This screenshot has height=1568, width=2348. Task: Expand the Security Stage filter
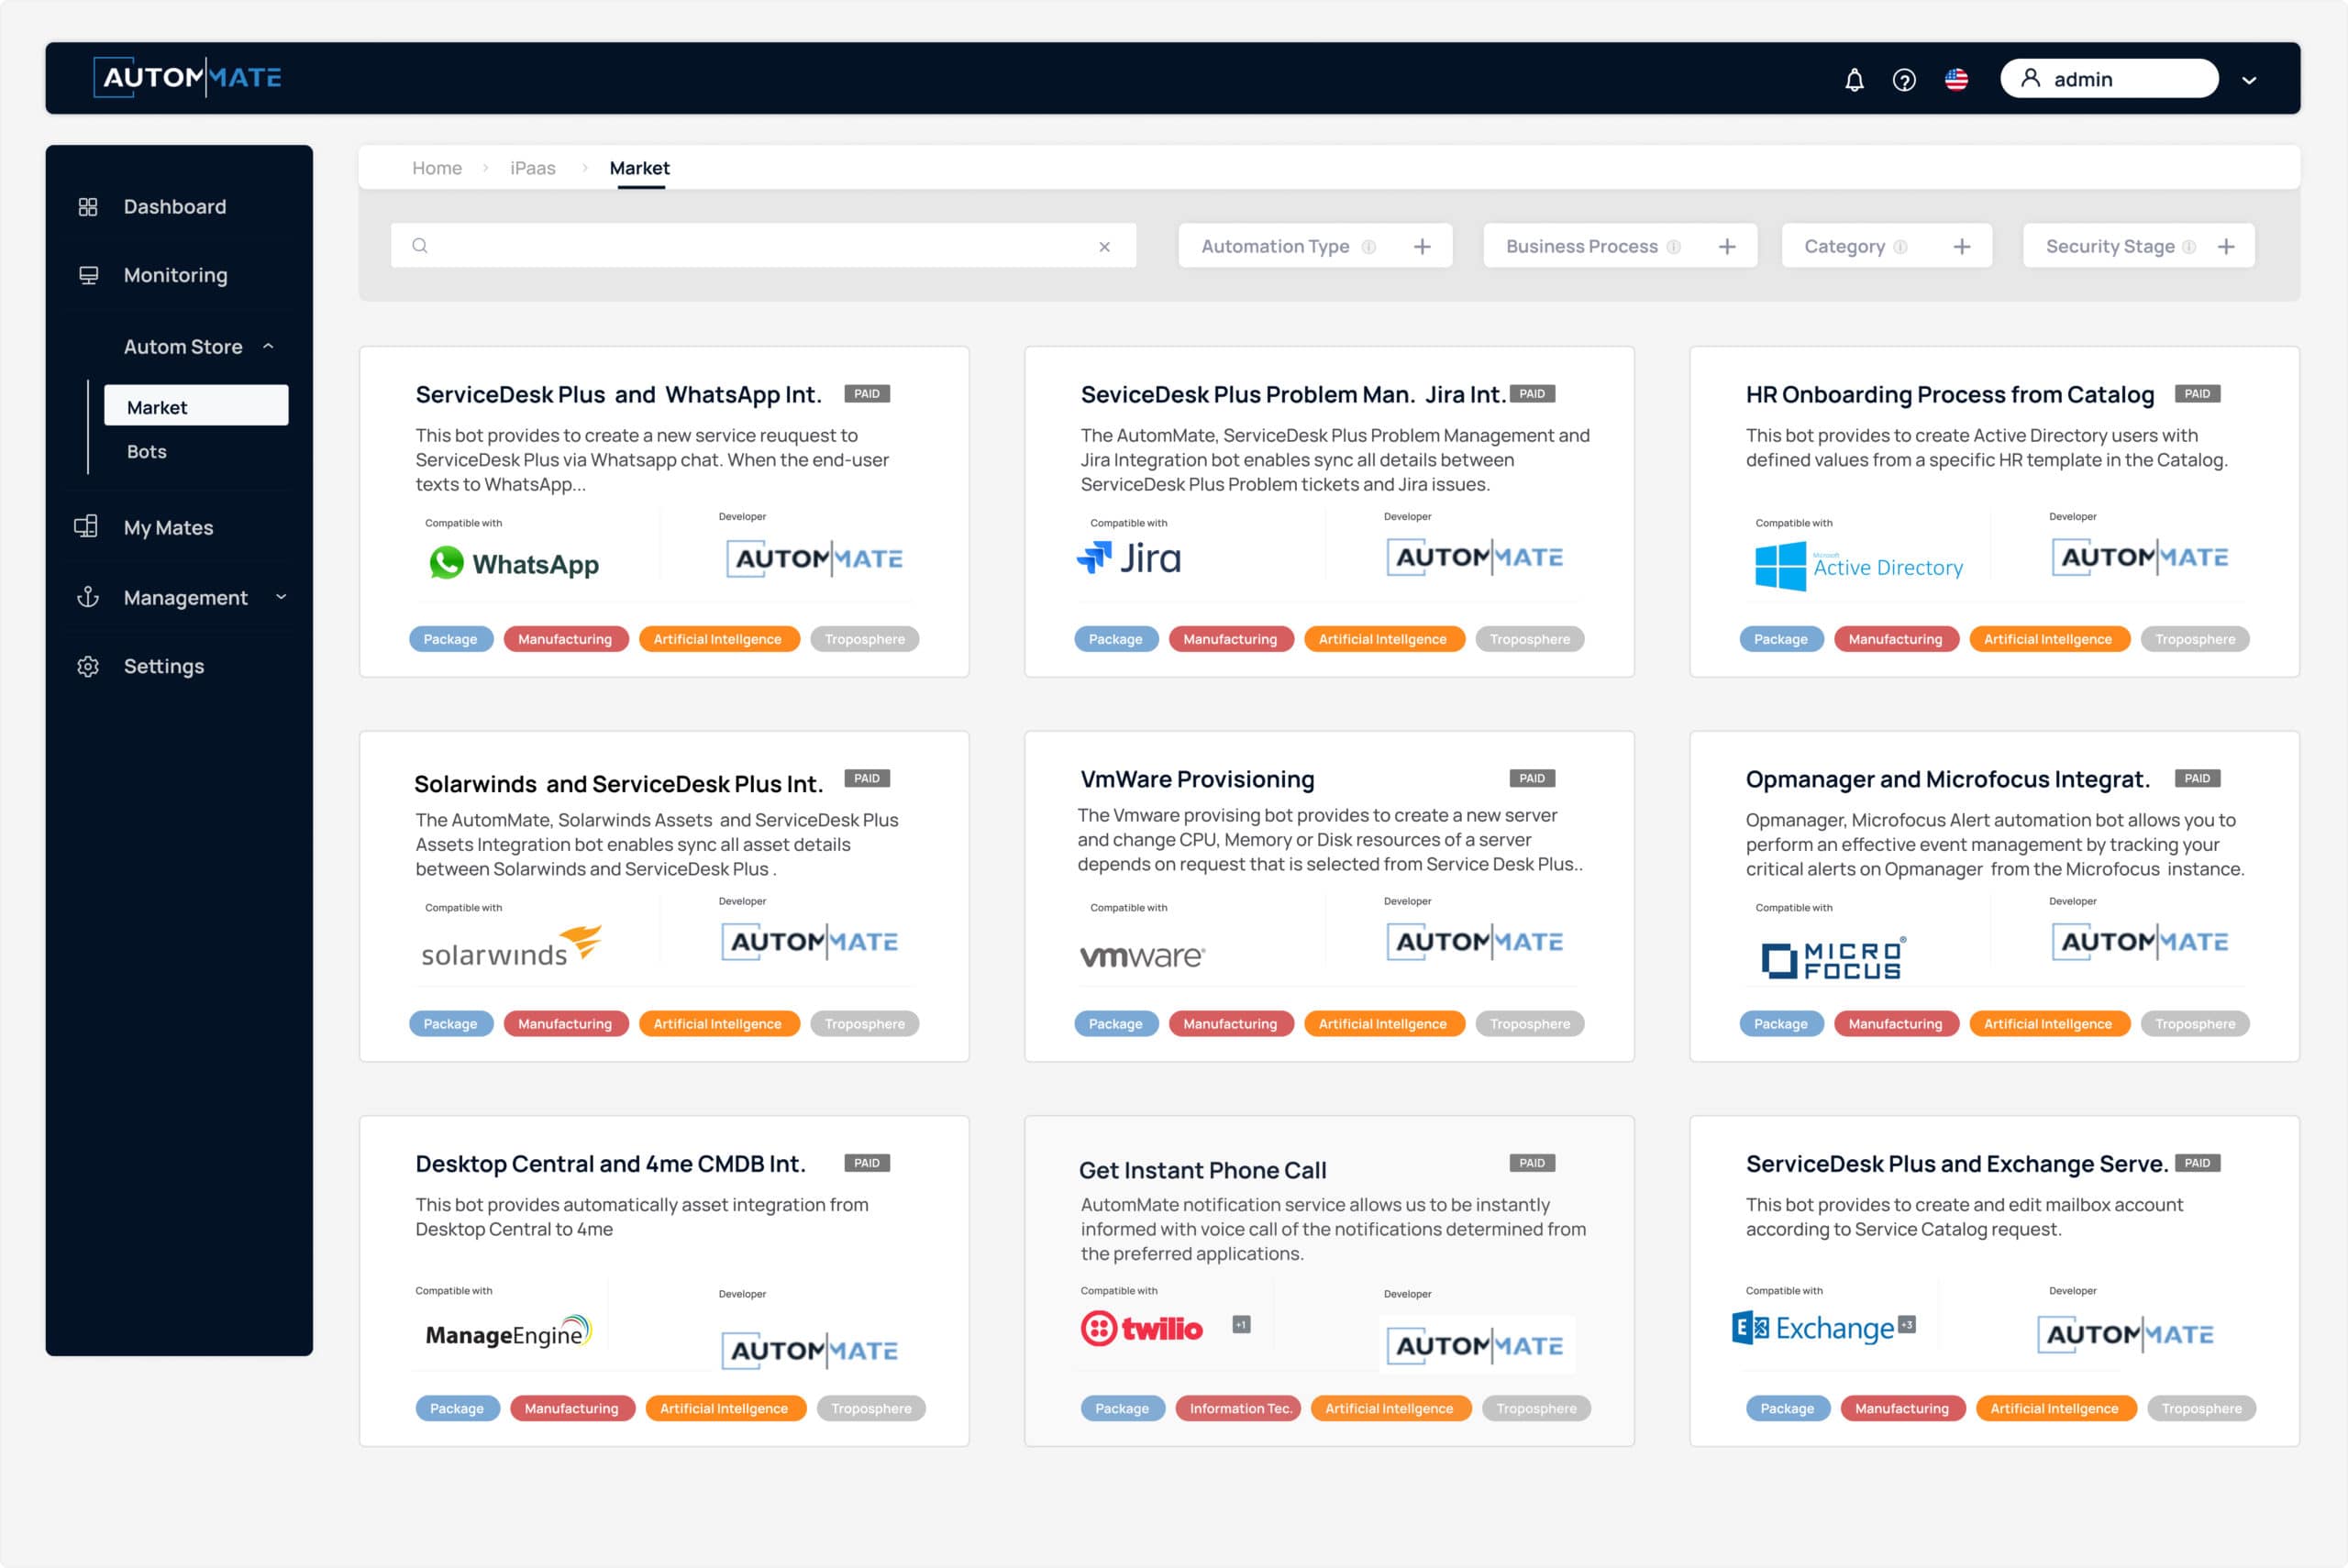click(2226, 246)
